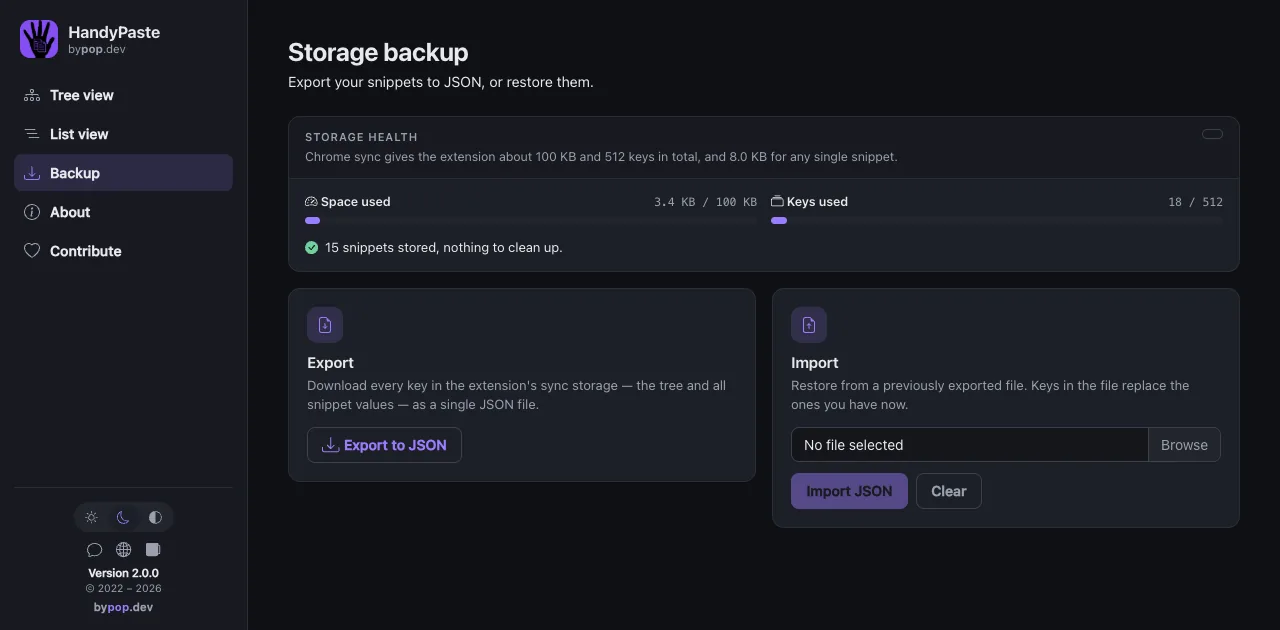This screenshot has height=630, width=1280.
Task: Click Browse to choose a file
Action: click(x=1184, y=445)
